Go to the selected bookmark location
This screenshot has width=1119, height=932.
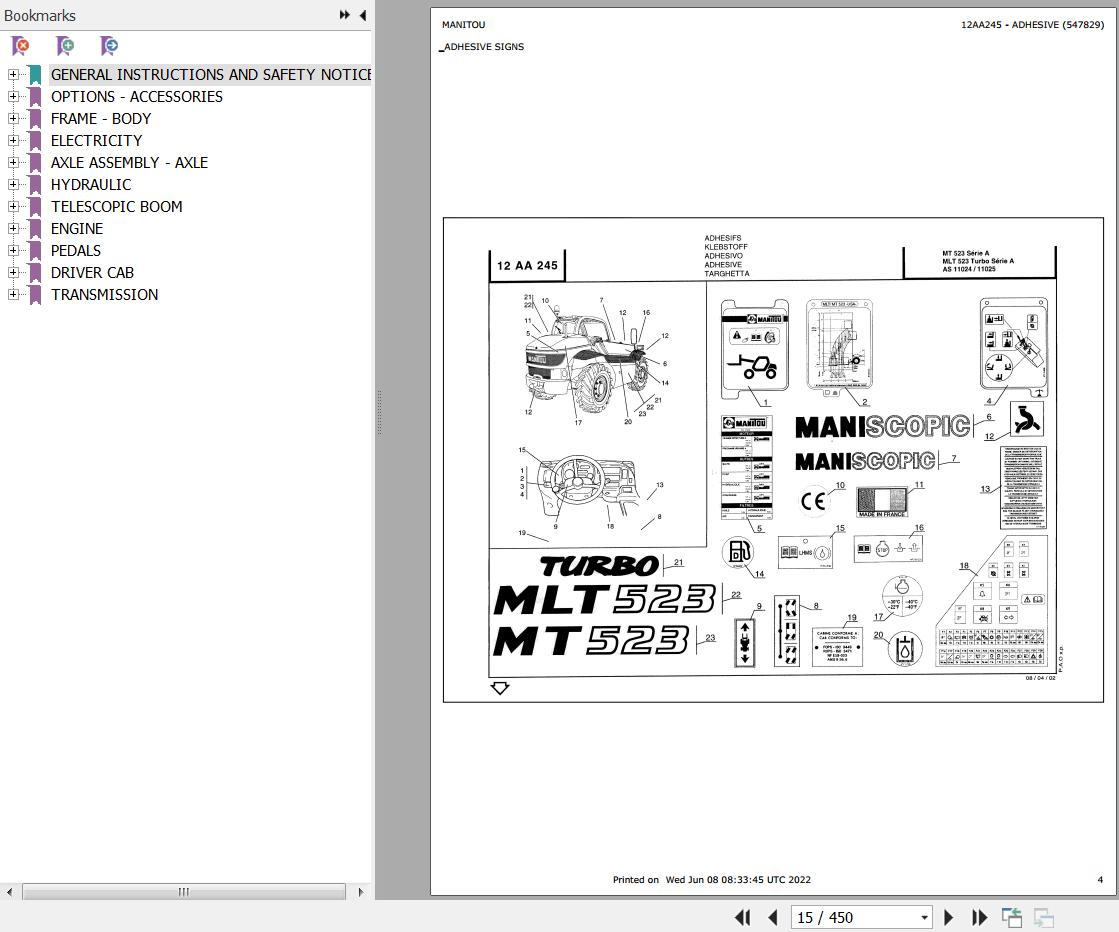pyautogui.click(x=108, y=46)
